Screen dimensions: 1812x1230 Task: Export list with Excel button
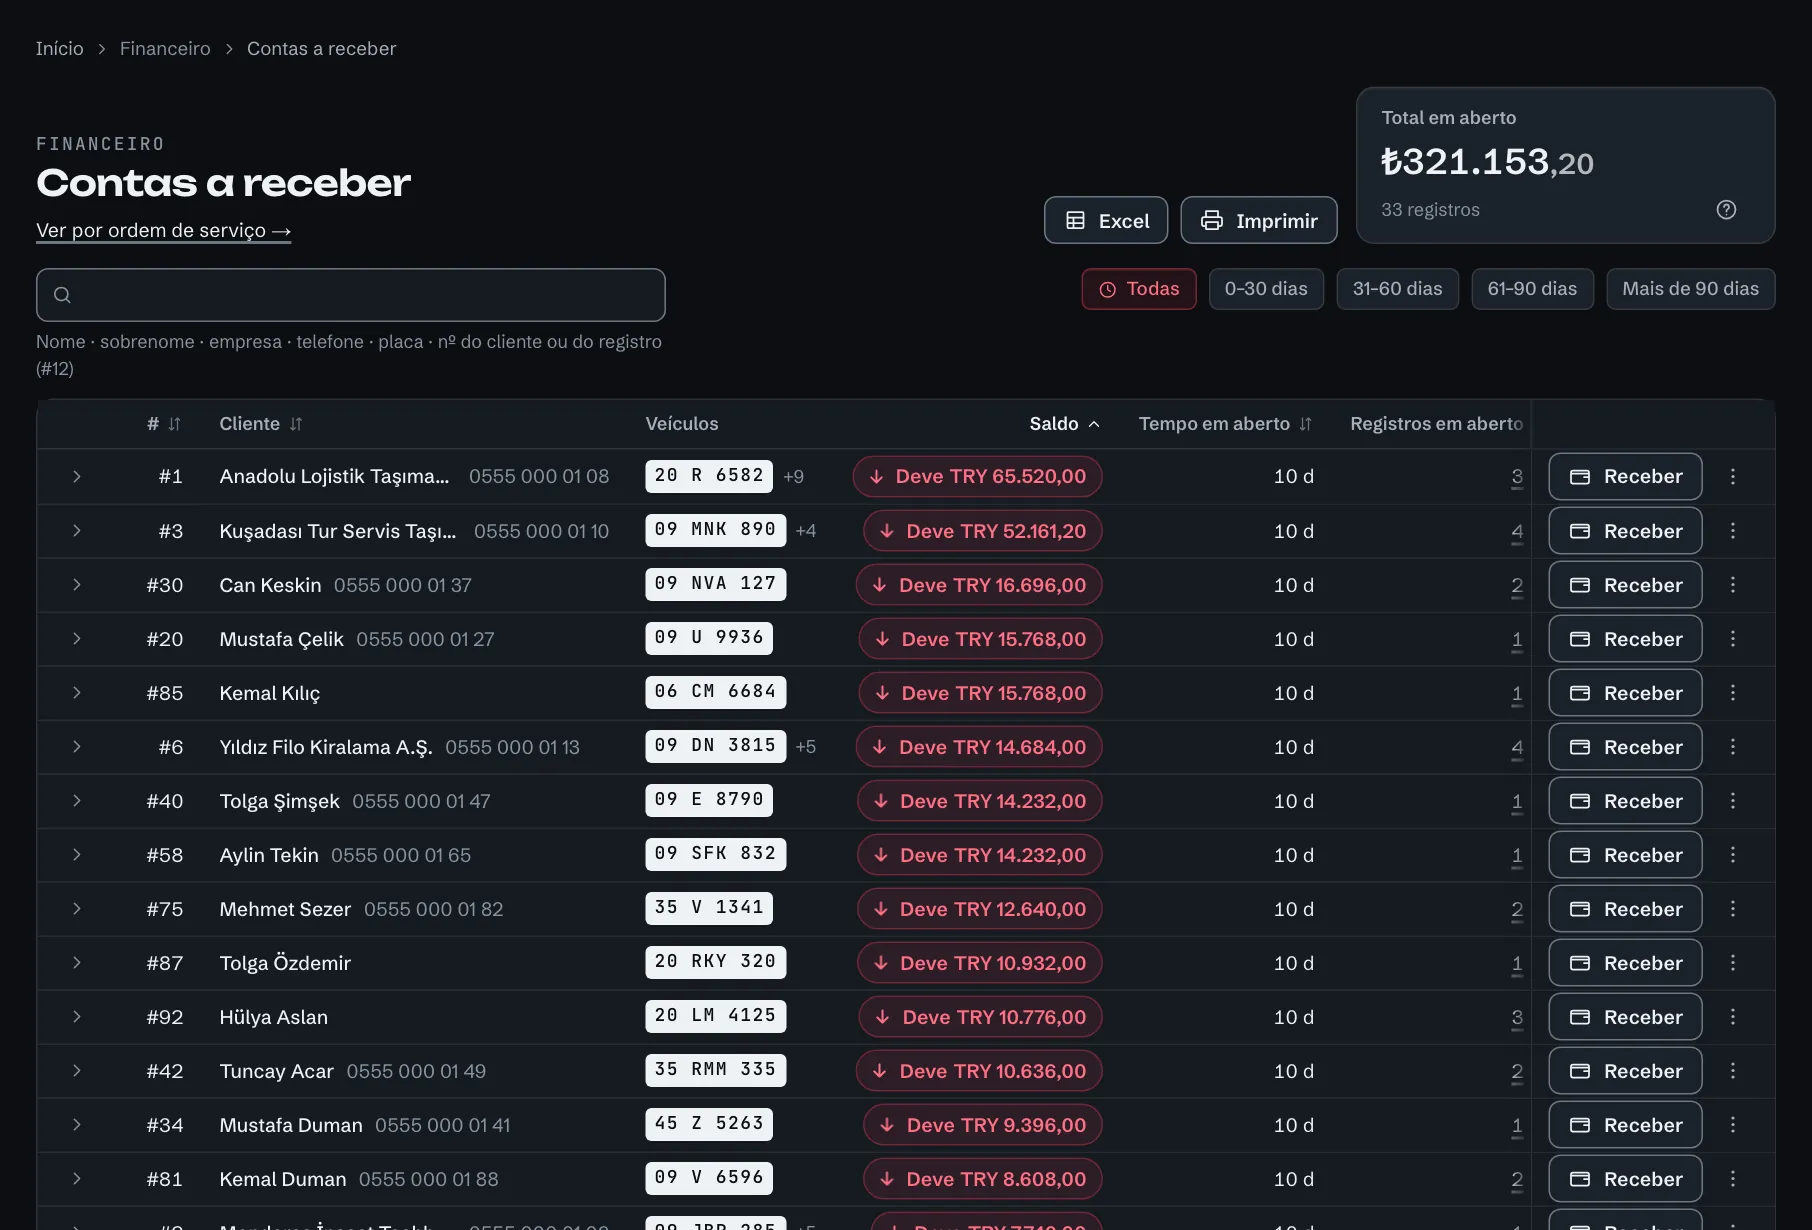(1106, 220)
